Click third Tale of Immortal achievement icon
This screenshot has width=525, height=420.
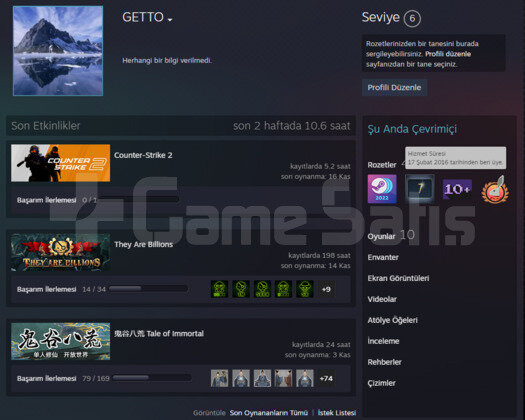[262, 378]
